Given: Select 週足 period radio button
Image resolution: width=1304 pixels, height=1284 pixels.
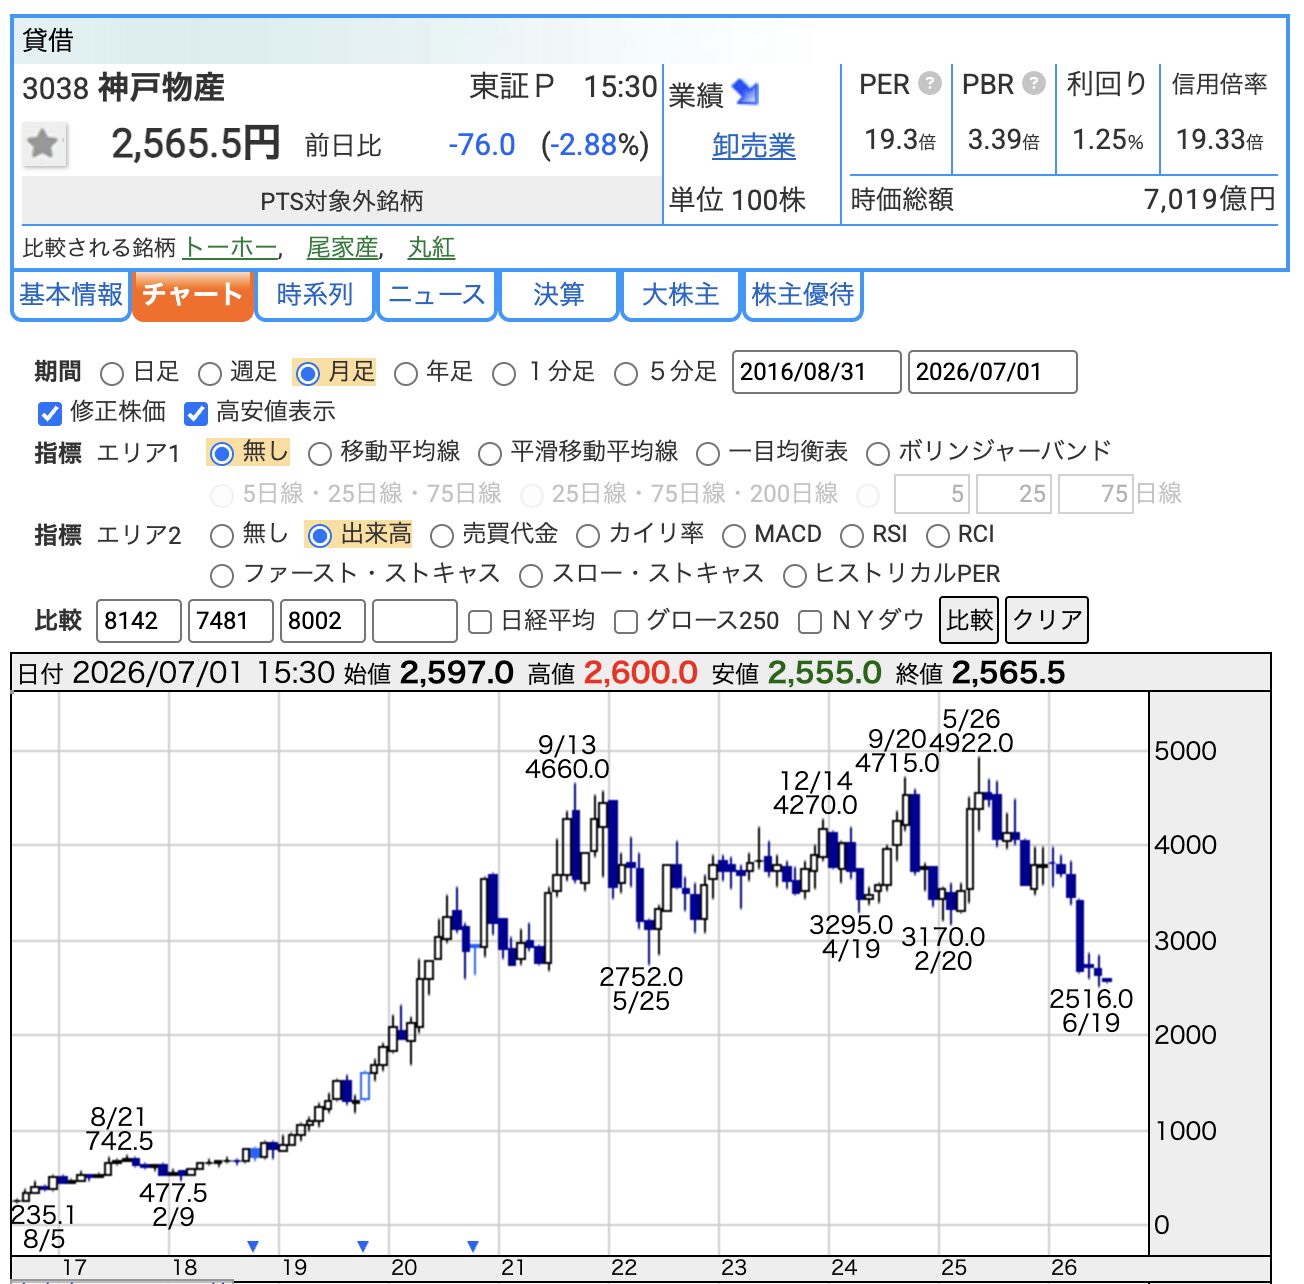Looking at the screenshot, I should [209, 374].
